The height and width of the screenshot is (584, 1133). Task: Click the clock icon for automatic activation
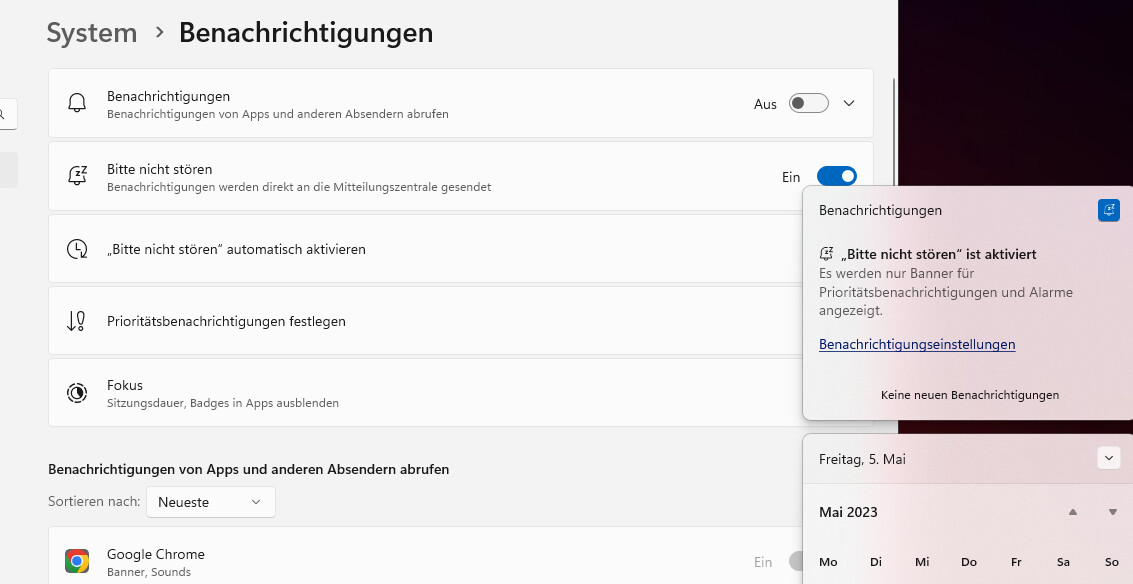[x=77, y=249]
